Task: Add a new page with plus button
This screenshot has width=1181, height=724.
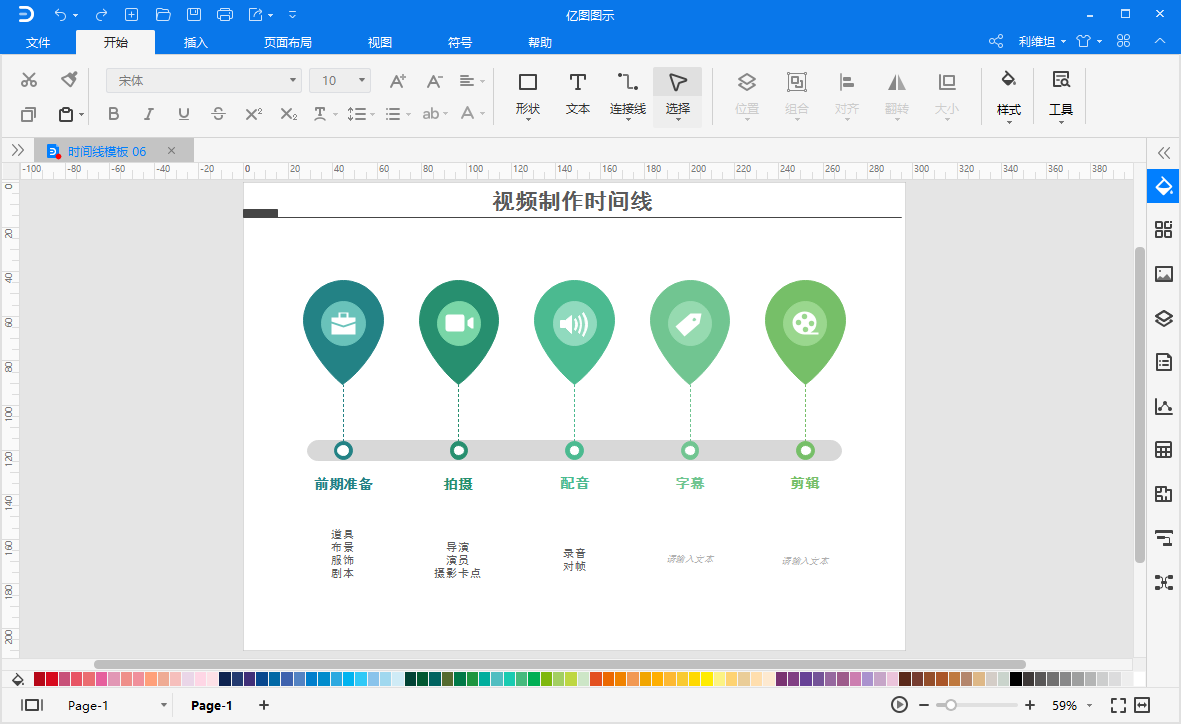Action: (264, 705)
